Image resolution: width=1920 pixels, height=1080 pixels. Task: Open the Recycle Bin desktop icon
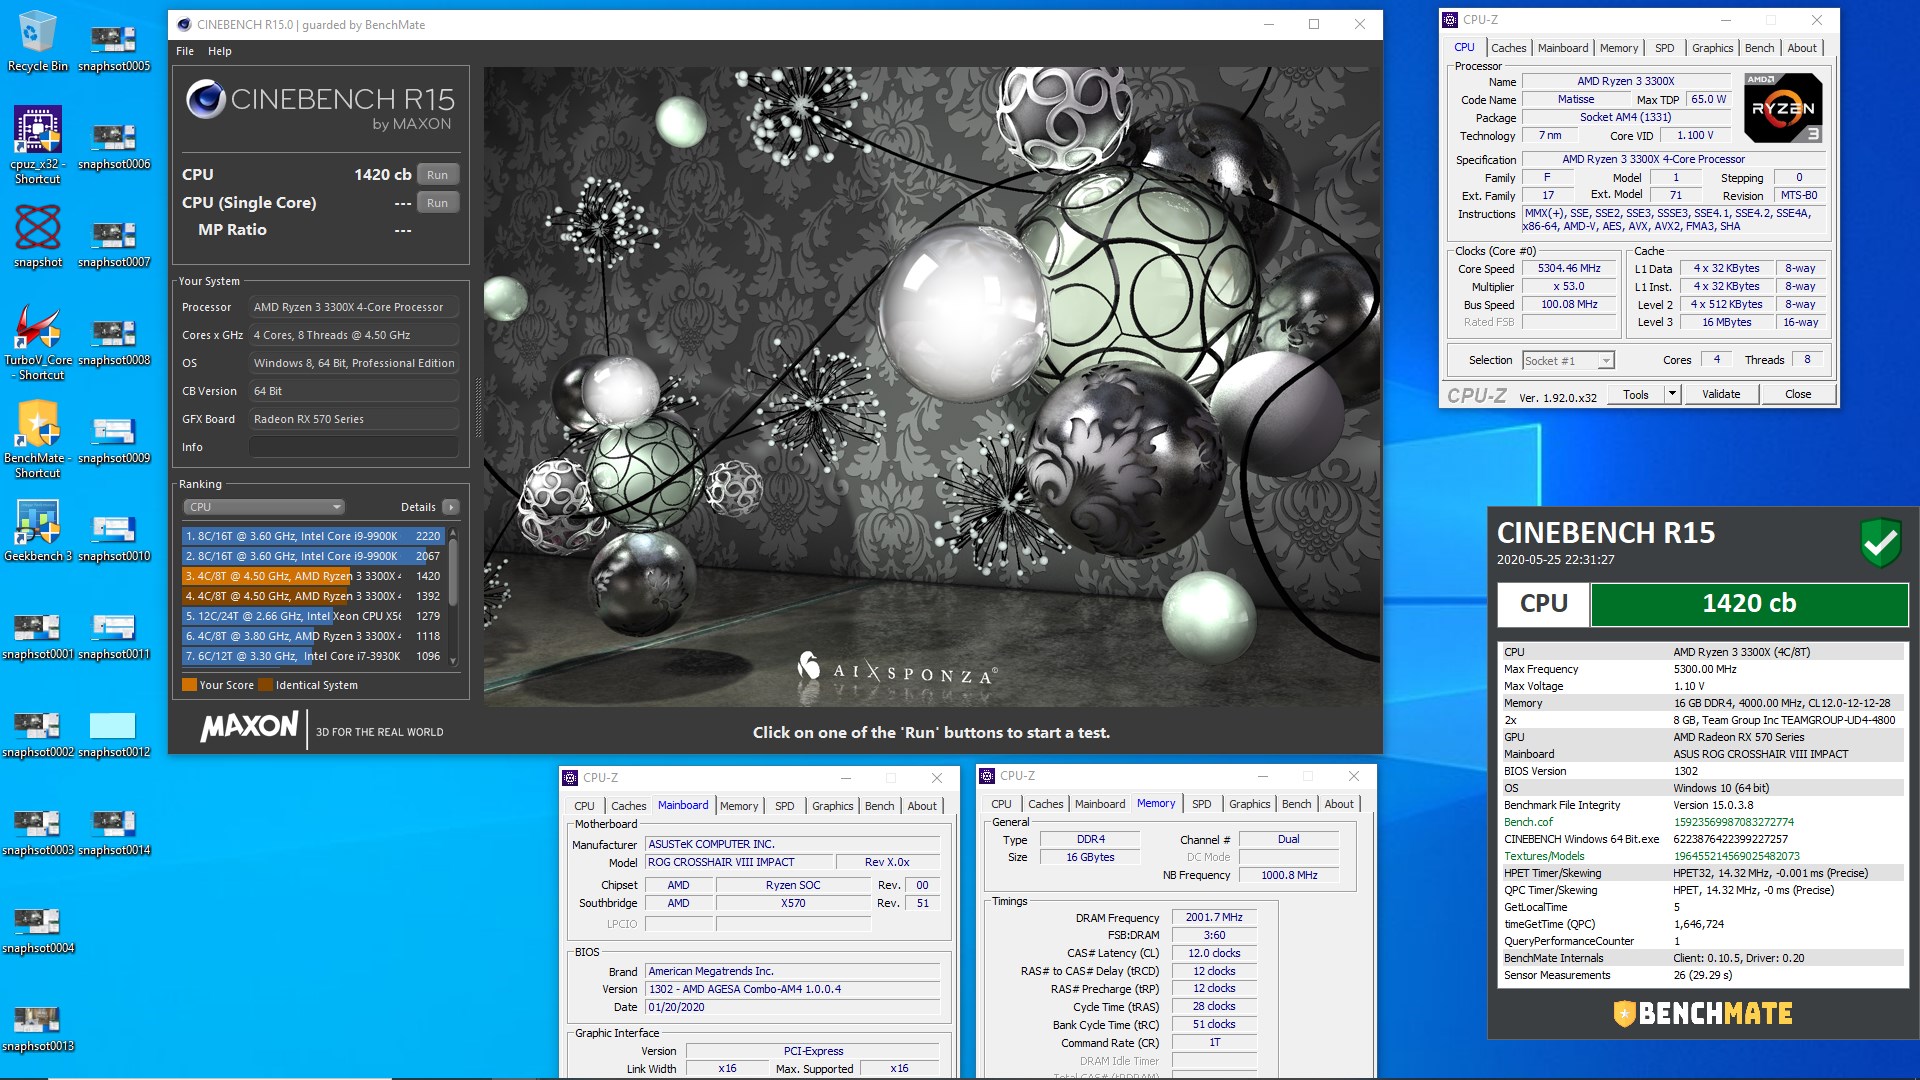coord(37,41)
